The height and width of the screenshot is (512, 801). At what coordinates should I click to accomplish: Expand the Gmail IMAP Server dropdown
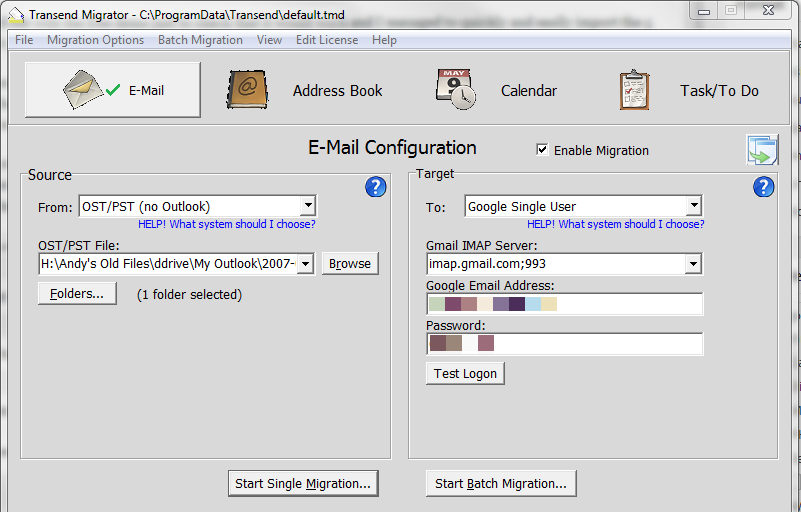(x=693, y=264)
